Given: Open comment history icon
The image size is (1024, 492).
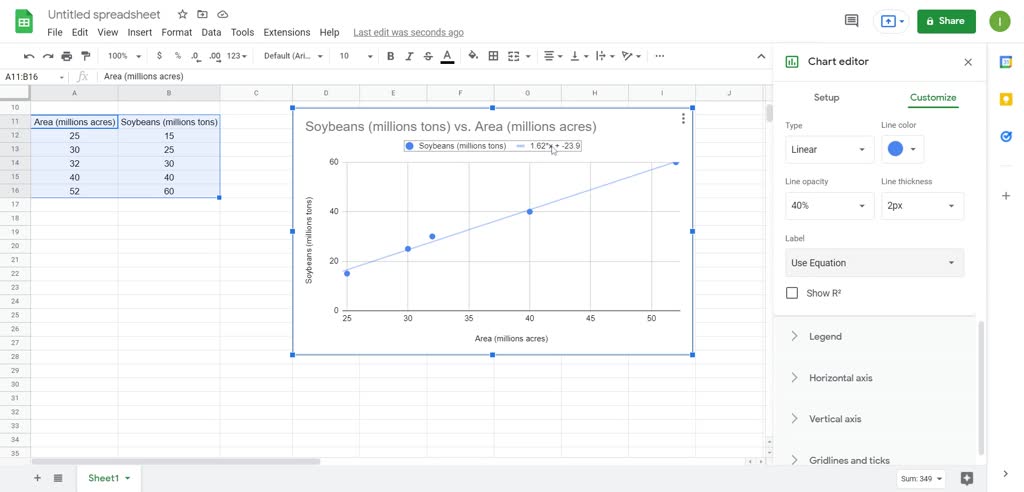Looking at the screenshot, I should [851, 21].
